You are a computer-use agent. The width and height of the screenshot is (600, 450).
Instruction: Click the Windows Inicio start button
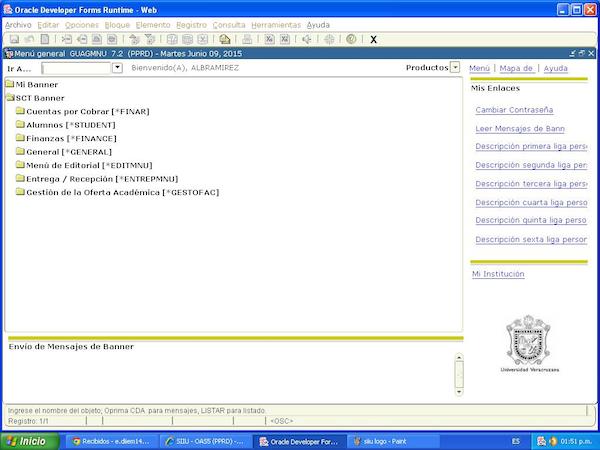[x=27, y=441]
